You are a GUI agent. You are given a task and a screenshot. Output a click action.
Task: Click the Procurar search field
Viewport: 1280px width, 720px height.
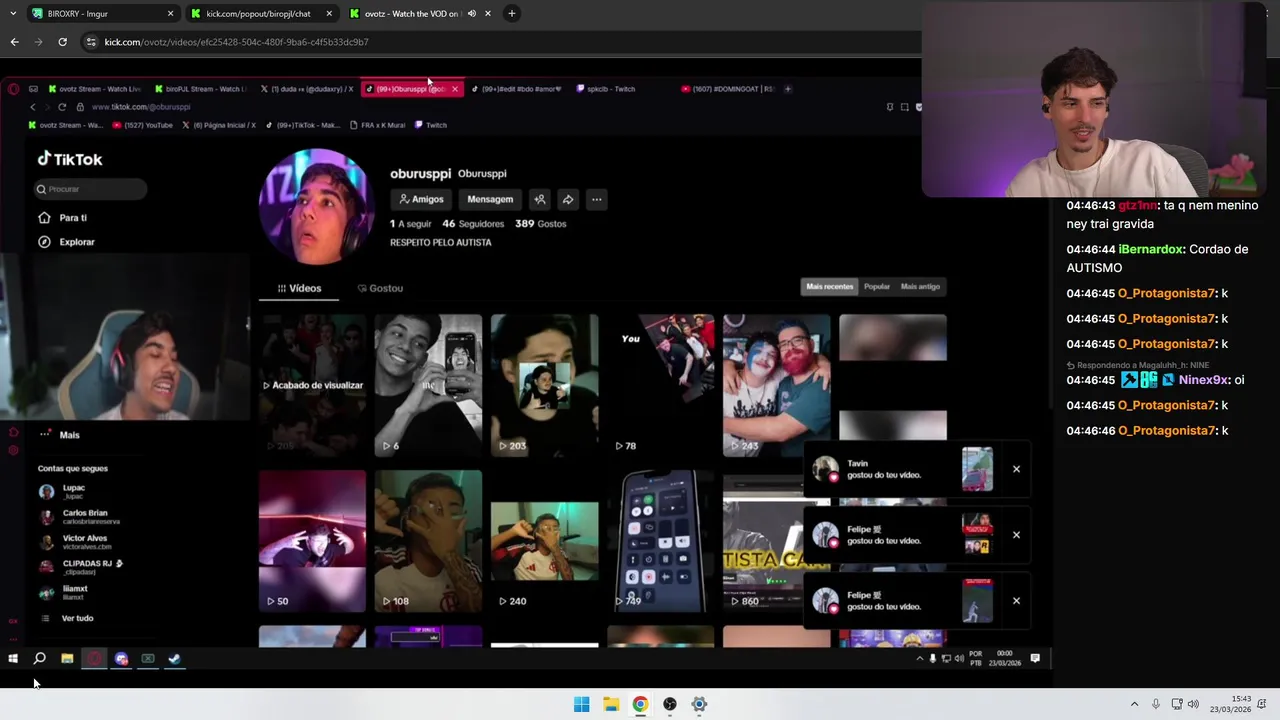[90, 189]
